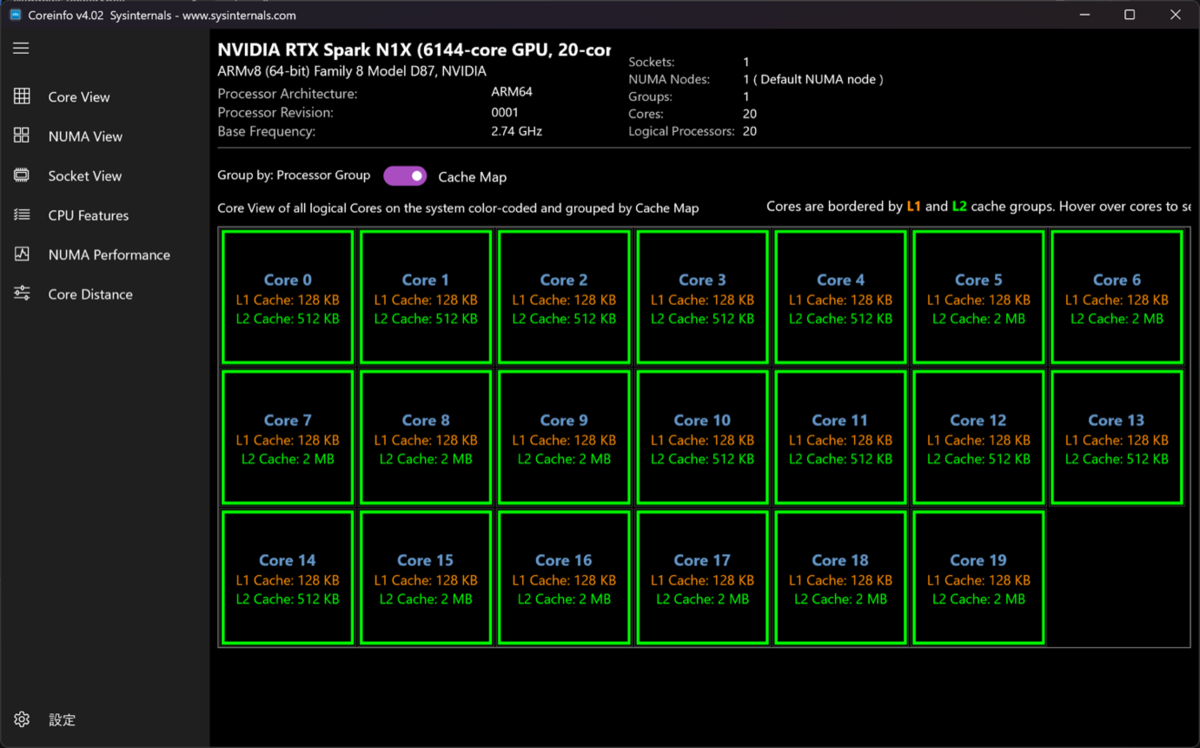Click the ARM64 architecture value
Viewport: 1200px width, 748px height.
point(512,92)
